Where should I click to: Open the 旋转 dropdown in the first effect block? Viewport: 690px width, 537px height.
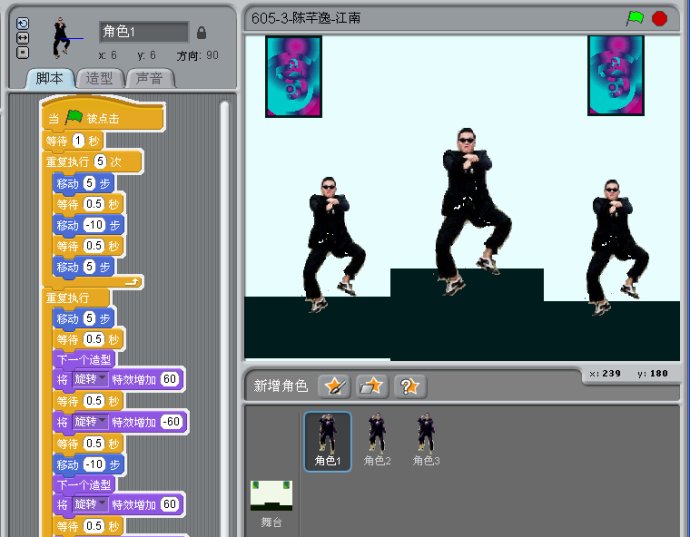pyautogui.click(x=92, y=380)
